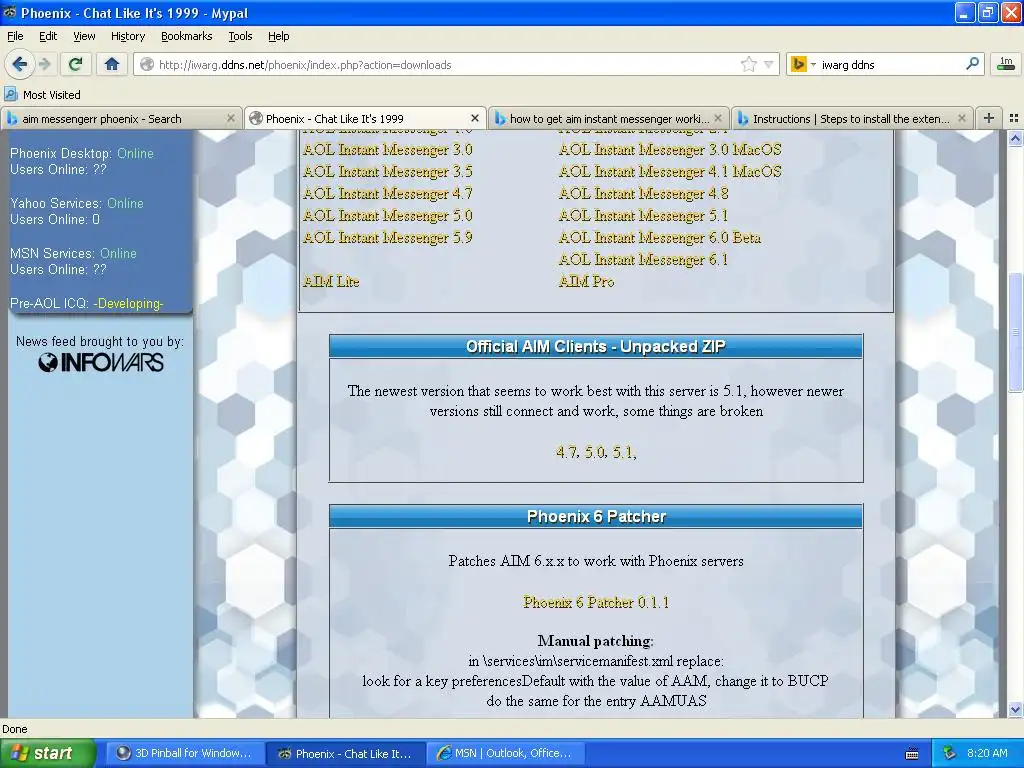Close the how to get aim tab

coord(718,118)
